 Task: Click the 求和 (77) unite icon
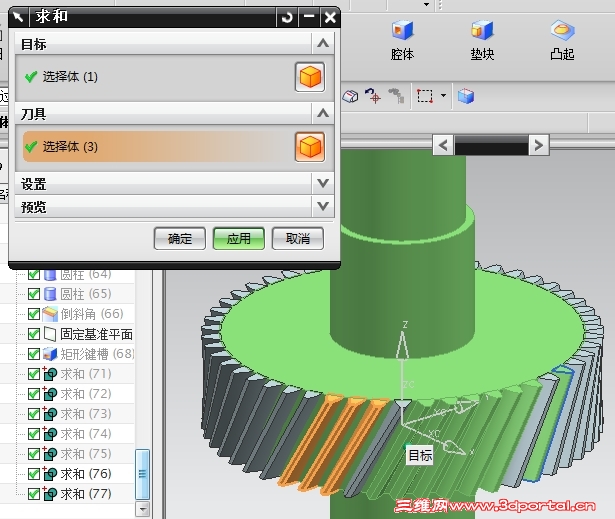pos(50,494)
